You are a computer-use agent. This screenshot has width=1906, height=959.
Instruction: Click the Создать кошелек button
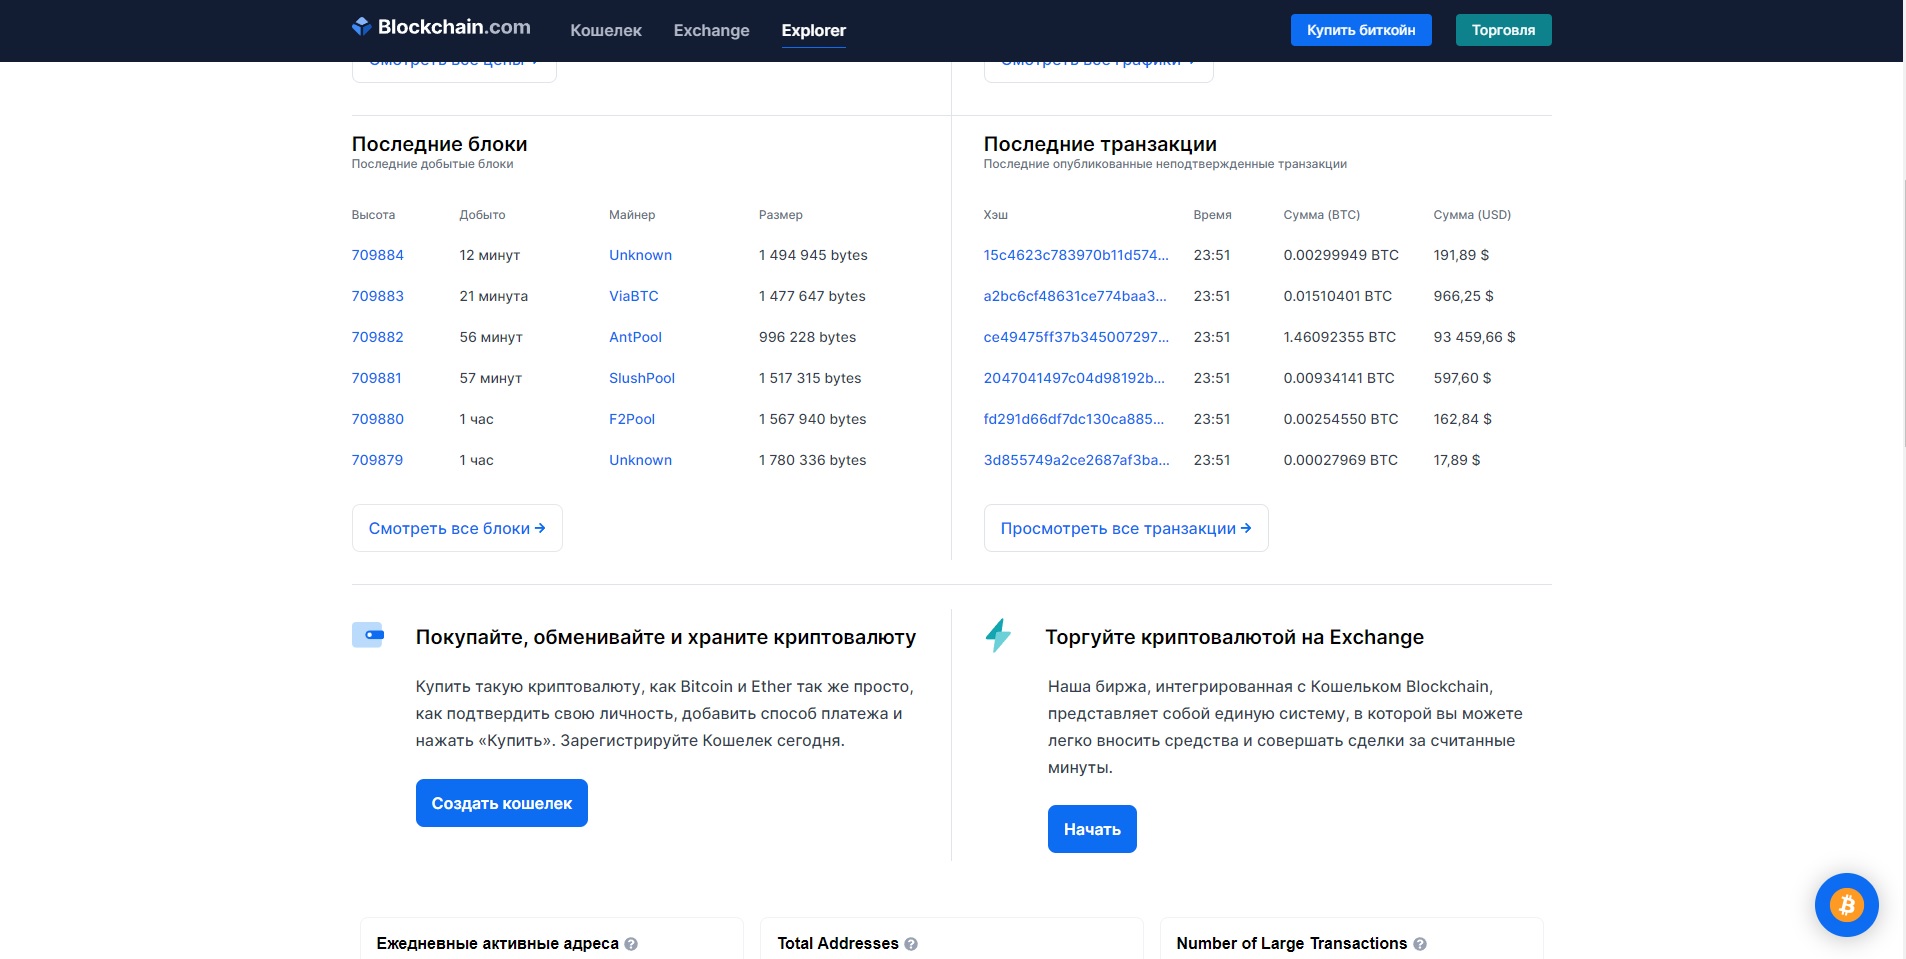[x=502, y=803]
